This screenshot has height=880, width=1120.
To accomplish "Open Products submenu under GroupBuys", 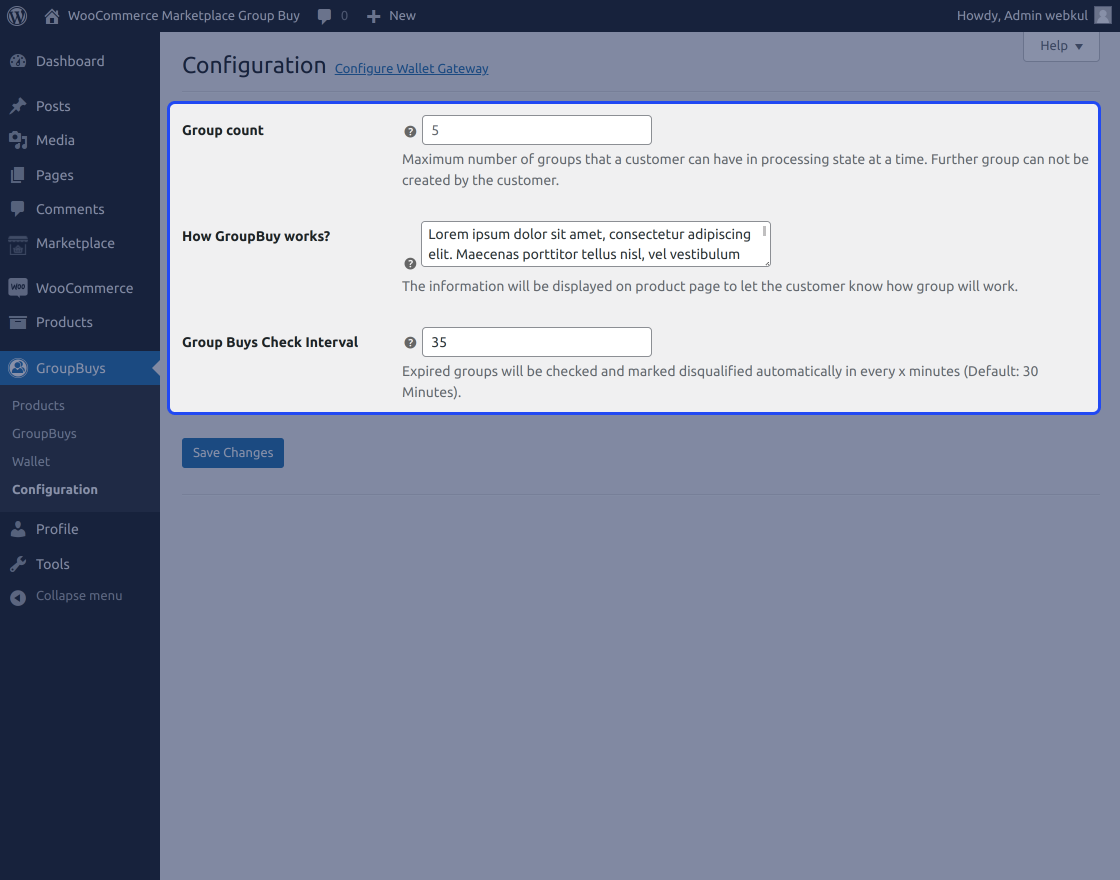I will (x=39, y=406).
